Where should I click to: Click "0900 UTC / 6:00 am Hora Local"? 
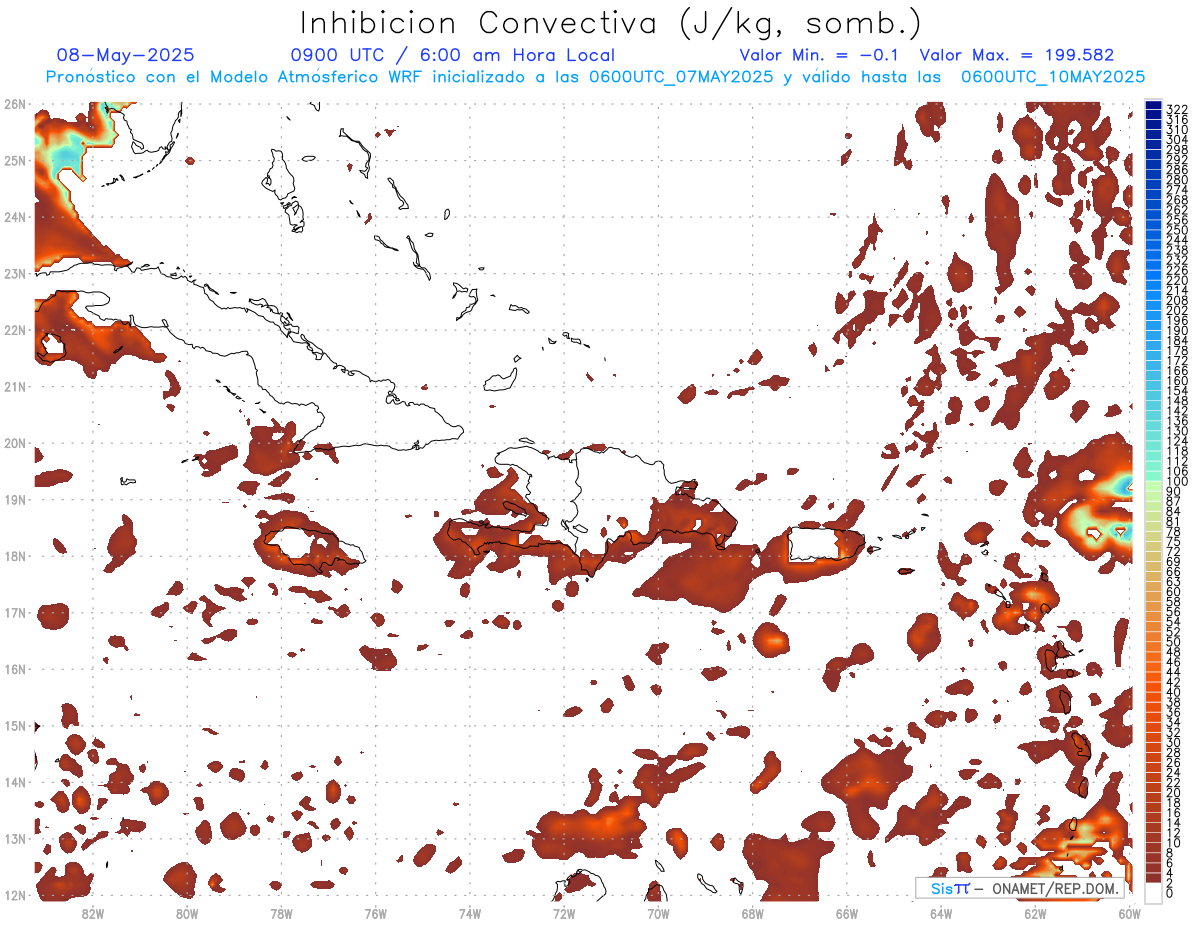pyautogui.click(x=452, y=55)
